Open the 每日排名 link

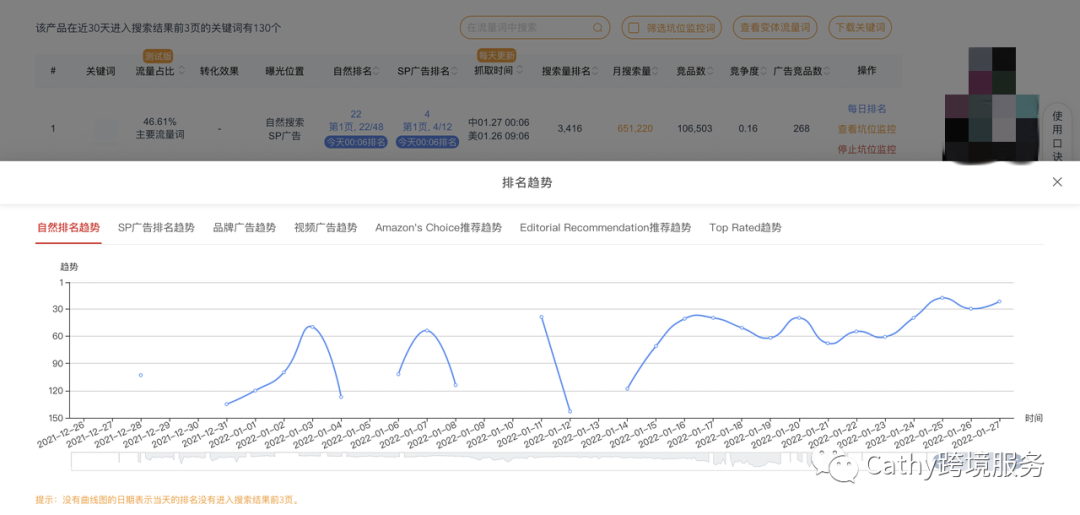tap(866, 109)
